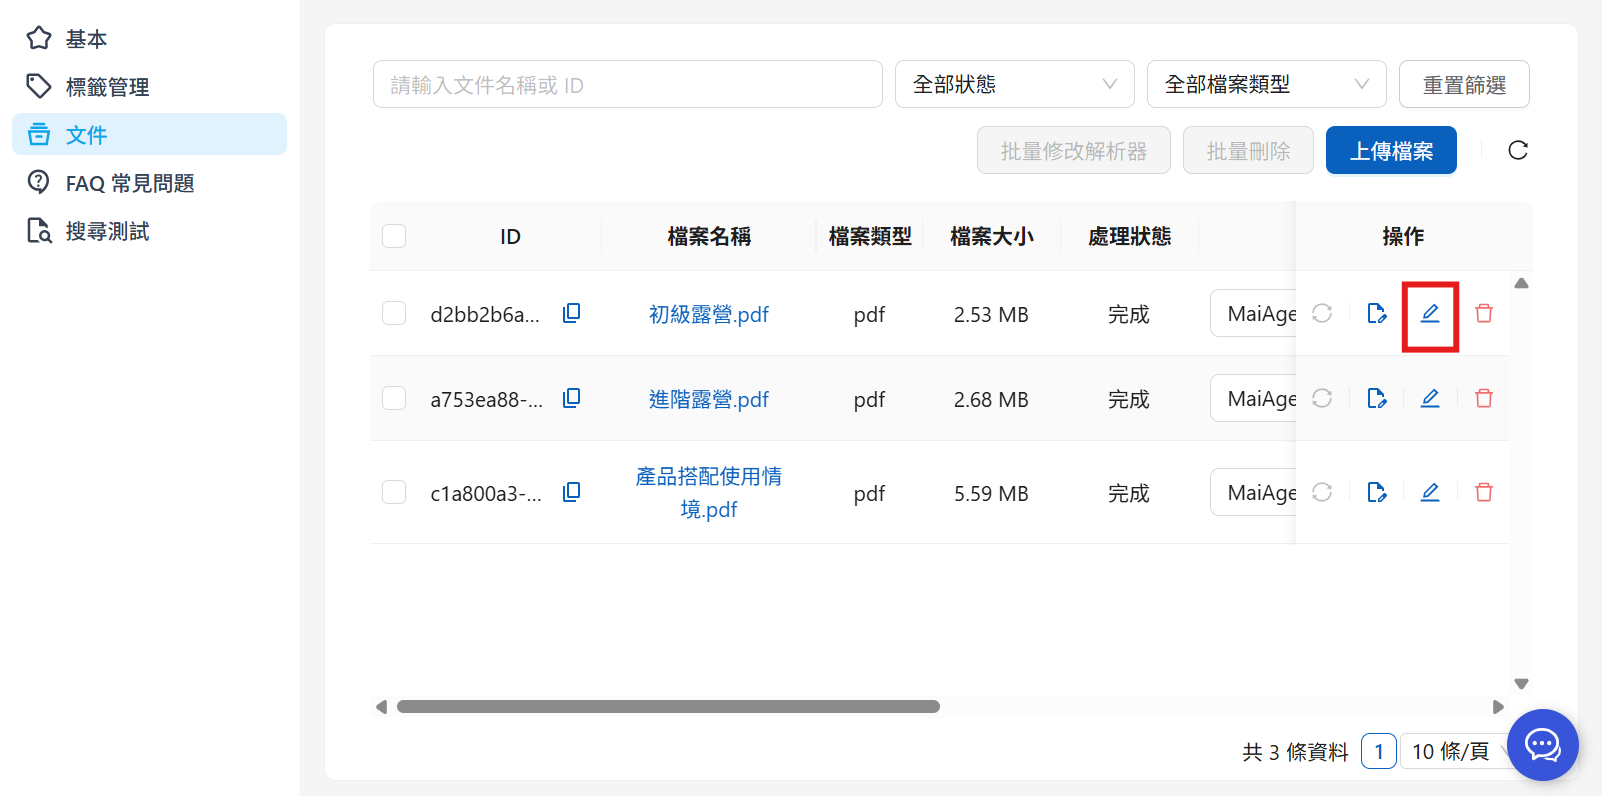The width and height of the screenshot is (1602, 796).
Task: Open FAQ 常見問題 sidebar item
Action: tap(129, 183)
